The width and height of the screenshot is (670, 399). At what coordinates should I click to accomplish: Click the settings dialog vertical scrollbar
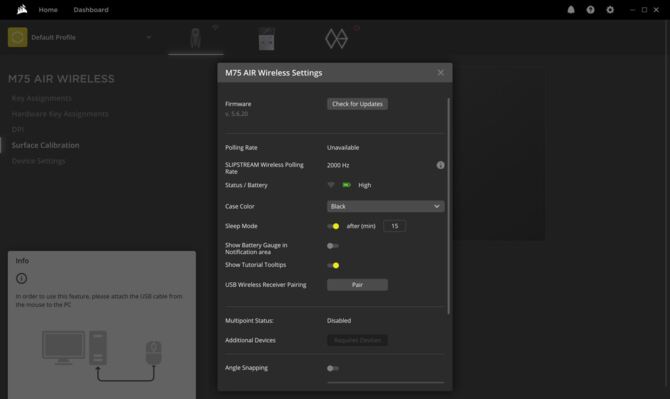click(448, 206)
